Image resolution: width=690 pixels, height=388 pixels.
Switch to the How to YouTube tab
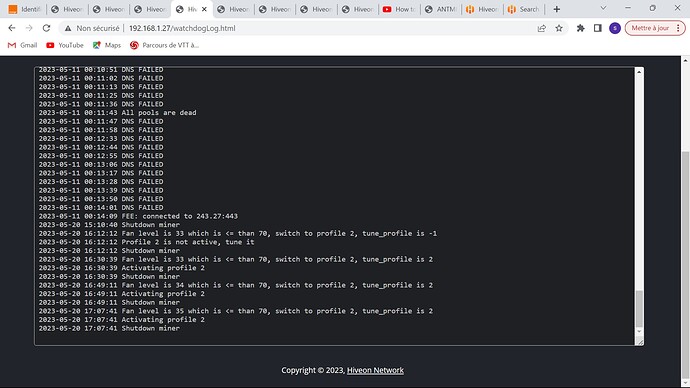point(399,9)
